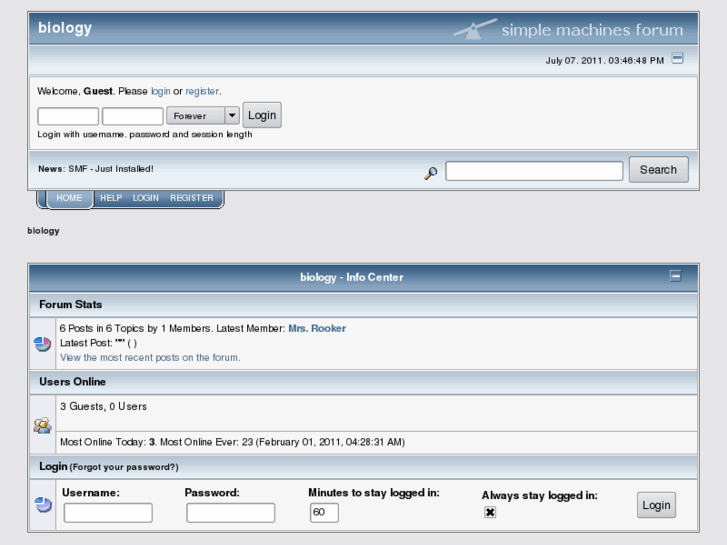Click the biology breadcrumb link
Viewport: 727px width, 545px height.
tap(43, 231)
